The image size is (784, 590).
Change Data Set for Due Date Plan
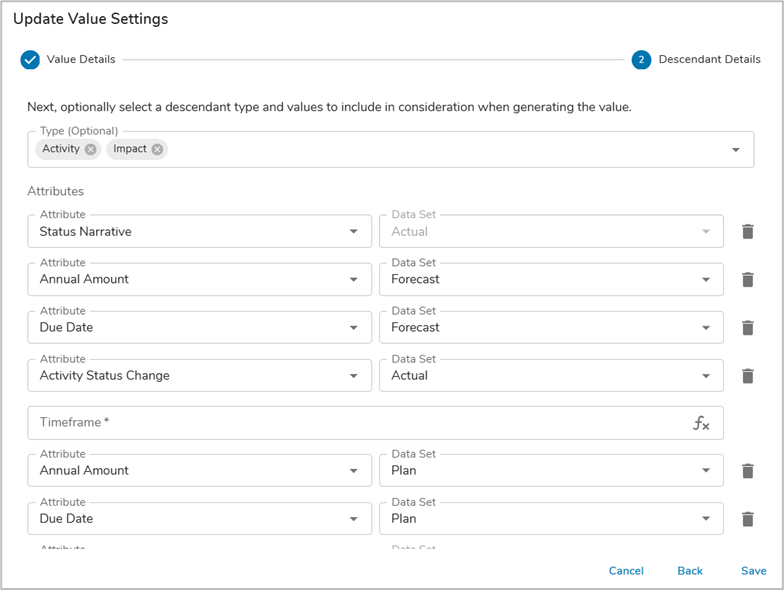pyautogui.click(x=705, y=519)
